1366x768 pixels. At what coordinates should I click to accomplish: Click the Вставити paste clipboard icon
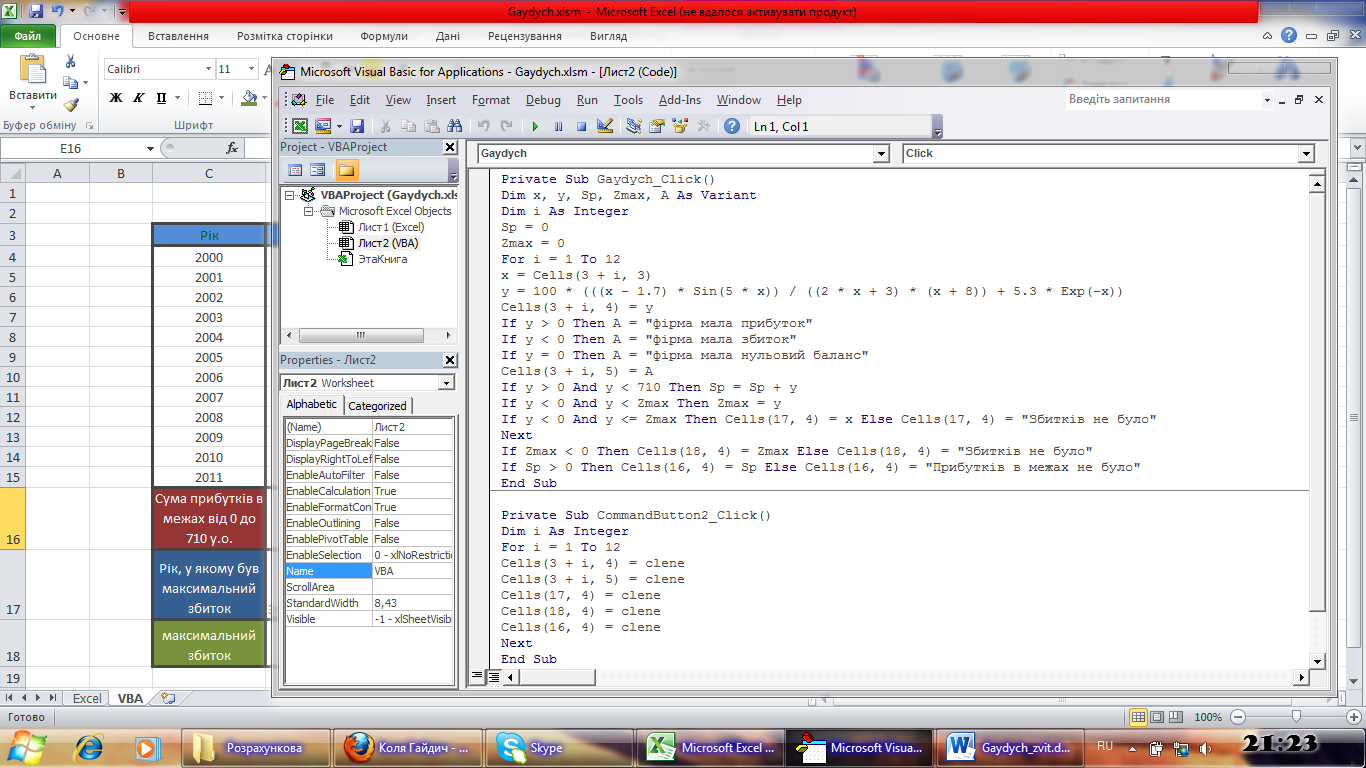pyautogui.click(x=33, y=69)
